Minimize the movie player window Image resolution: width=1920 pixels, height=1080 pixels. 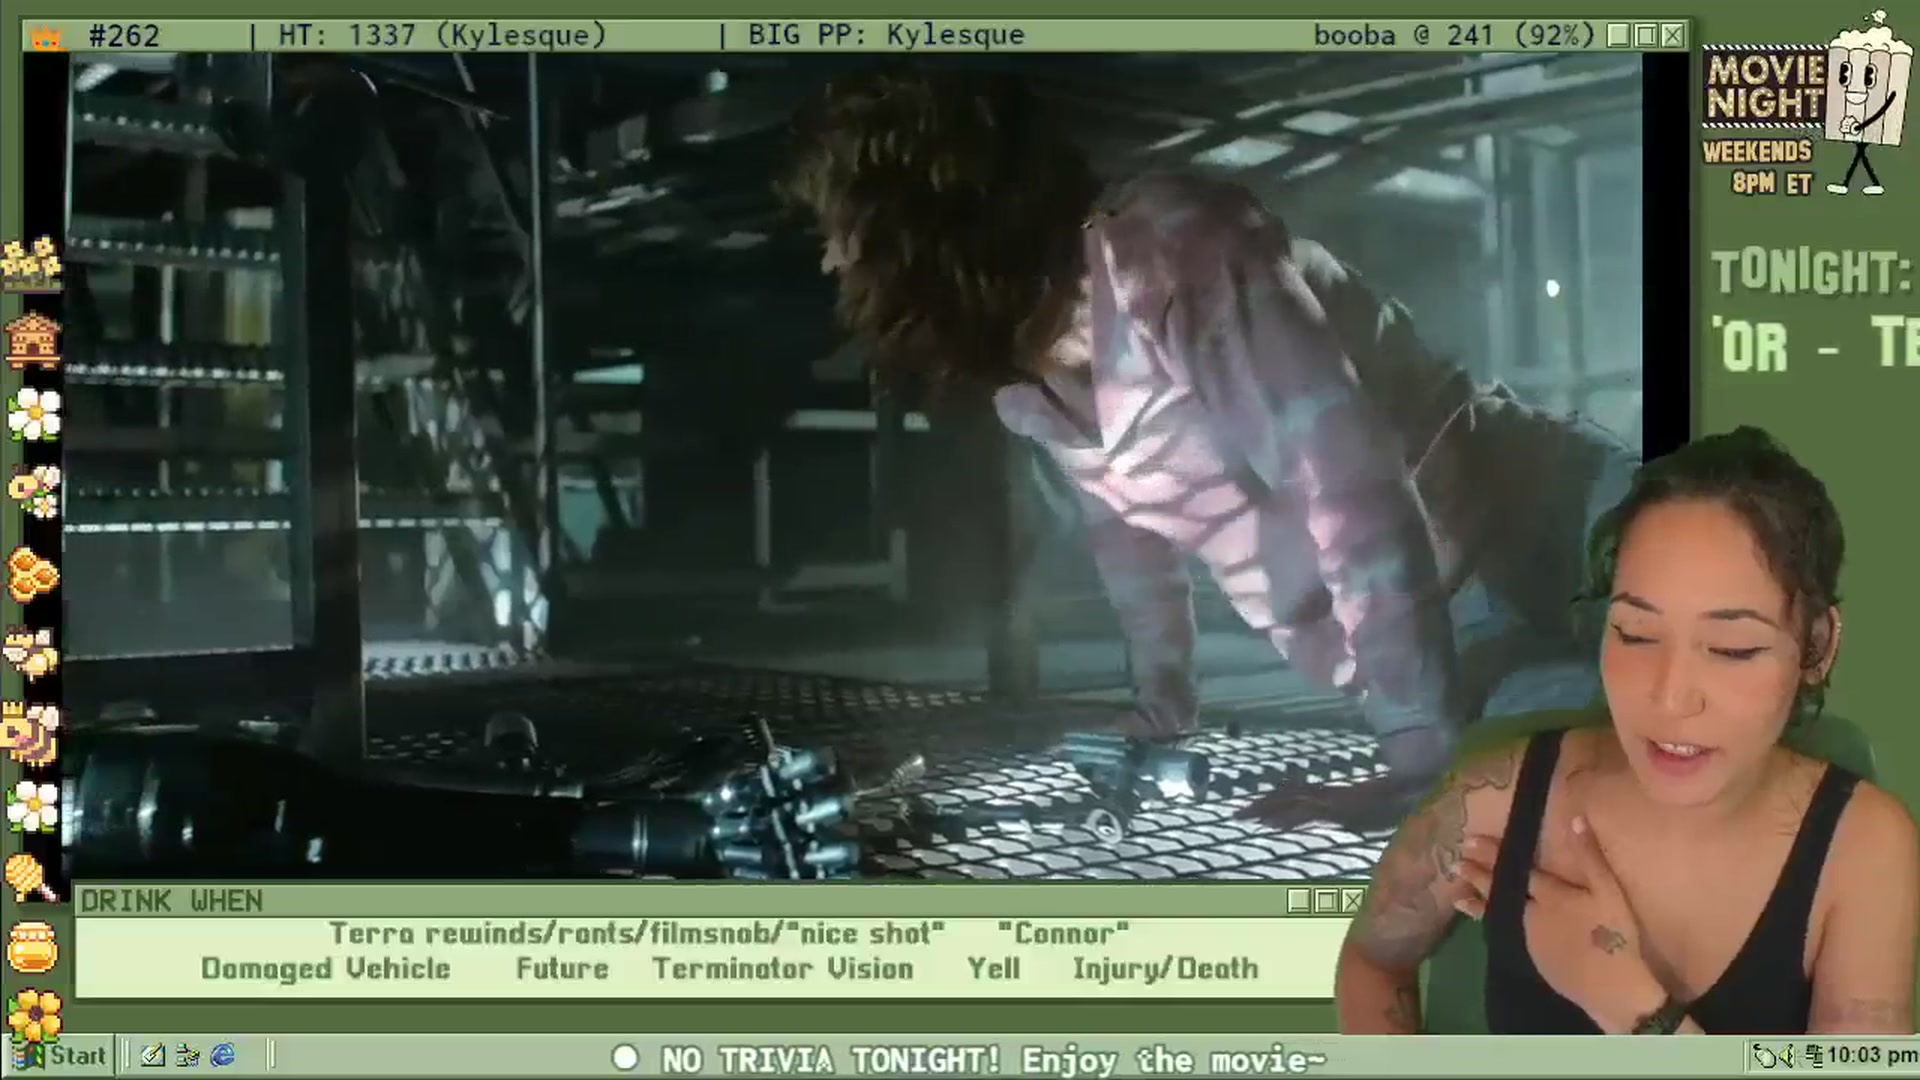(1619, 36)
